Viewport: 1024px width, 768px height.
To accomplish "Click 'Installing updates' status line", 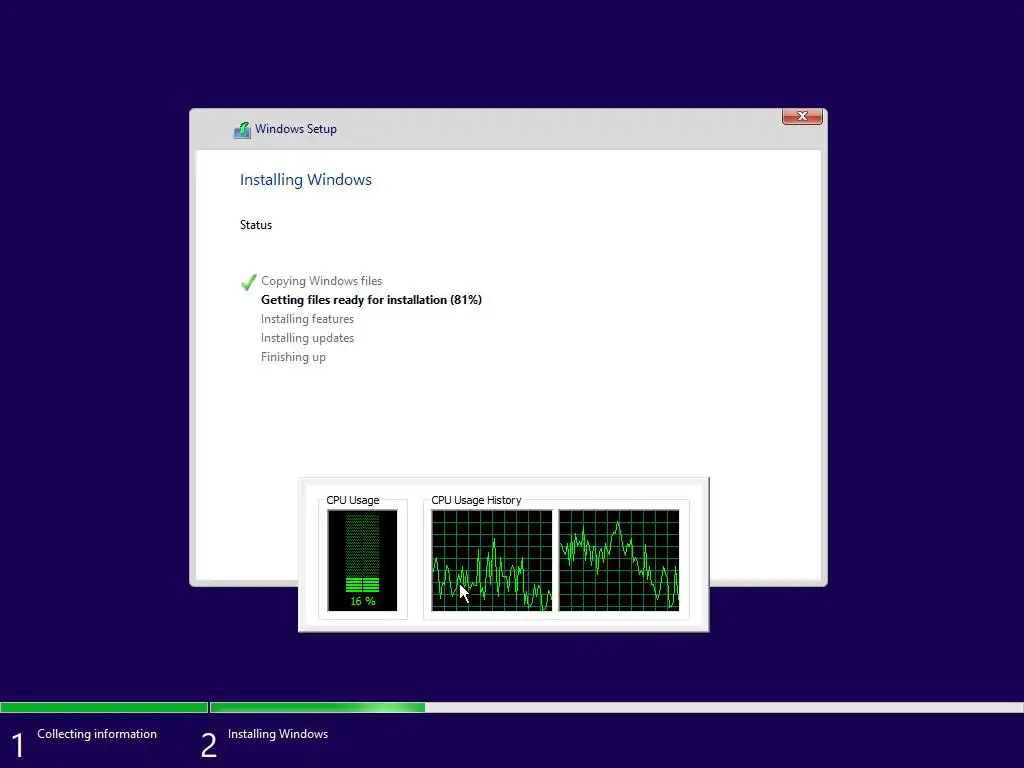I will [307, 338].
